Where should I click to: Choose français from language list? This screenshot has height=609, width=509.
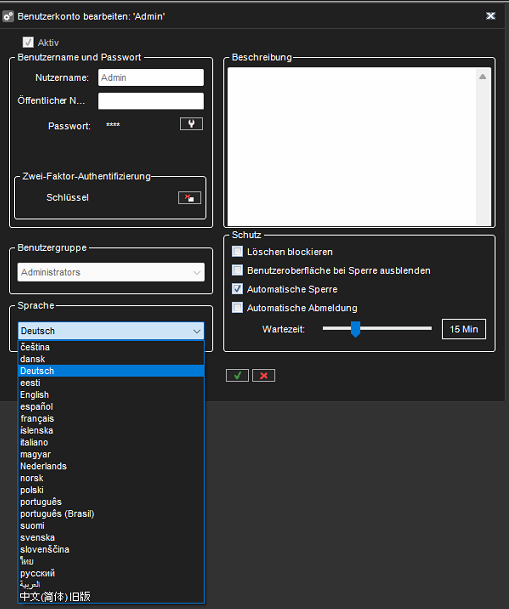(x=111, y=419)
